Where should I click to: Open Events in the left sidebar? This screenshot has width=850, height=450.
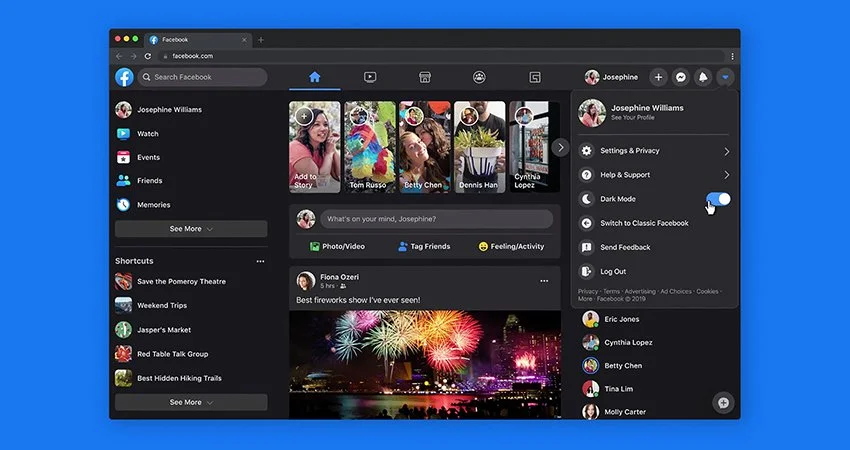148,157
